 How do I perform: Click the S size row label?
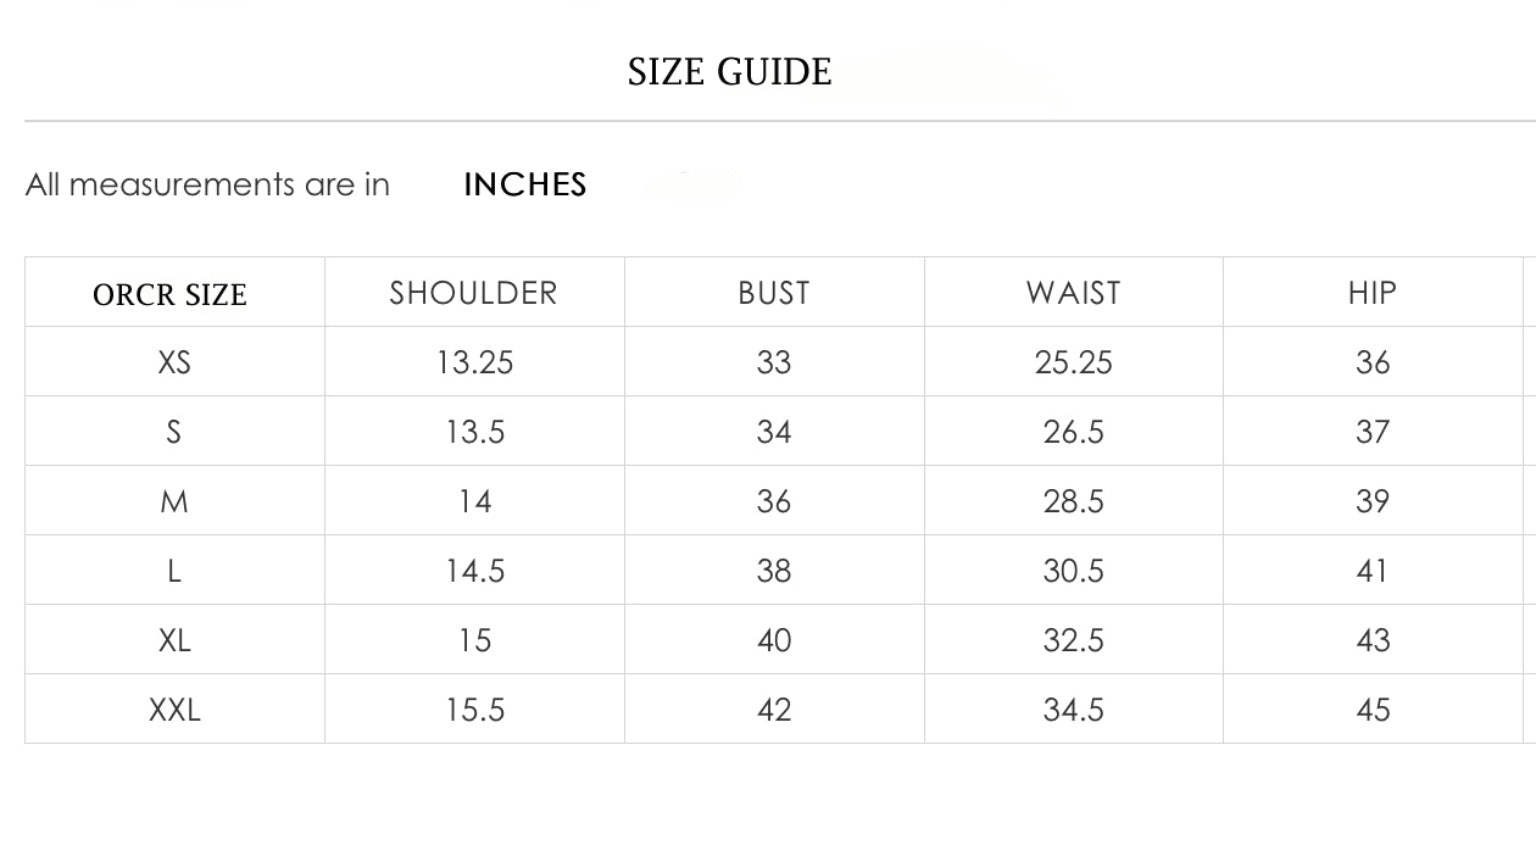174,432
